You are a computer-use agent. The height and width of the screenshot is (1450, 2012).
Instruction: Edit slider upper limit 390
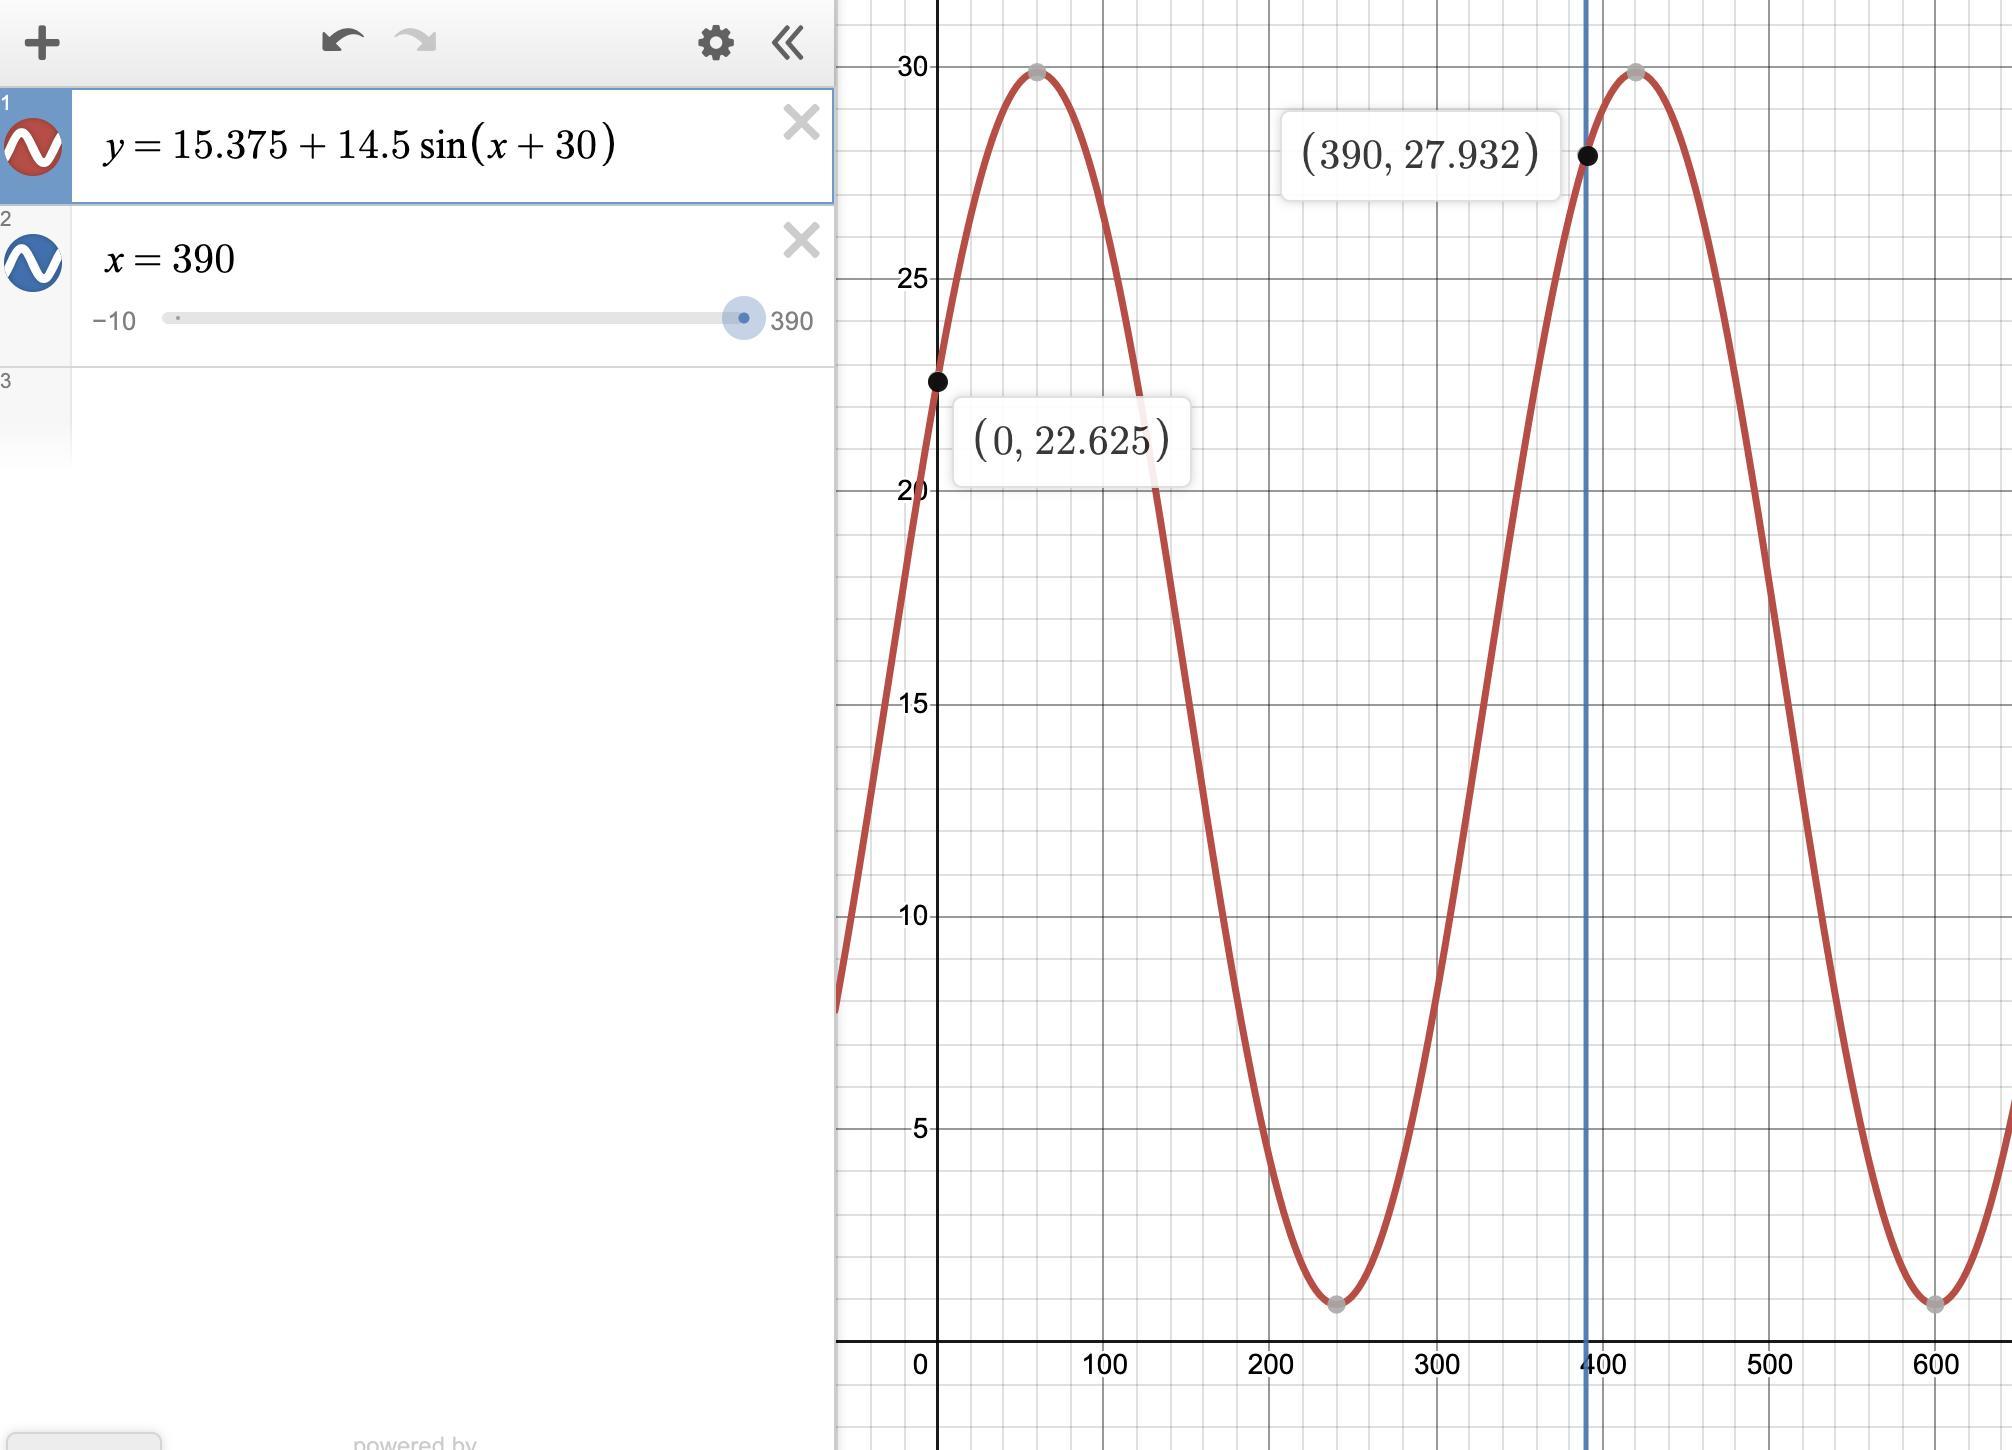pos(791,321)
